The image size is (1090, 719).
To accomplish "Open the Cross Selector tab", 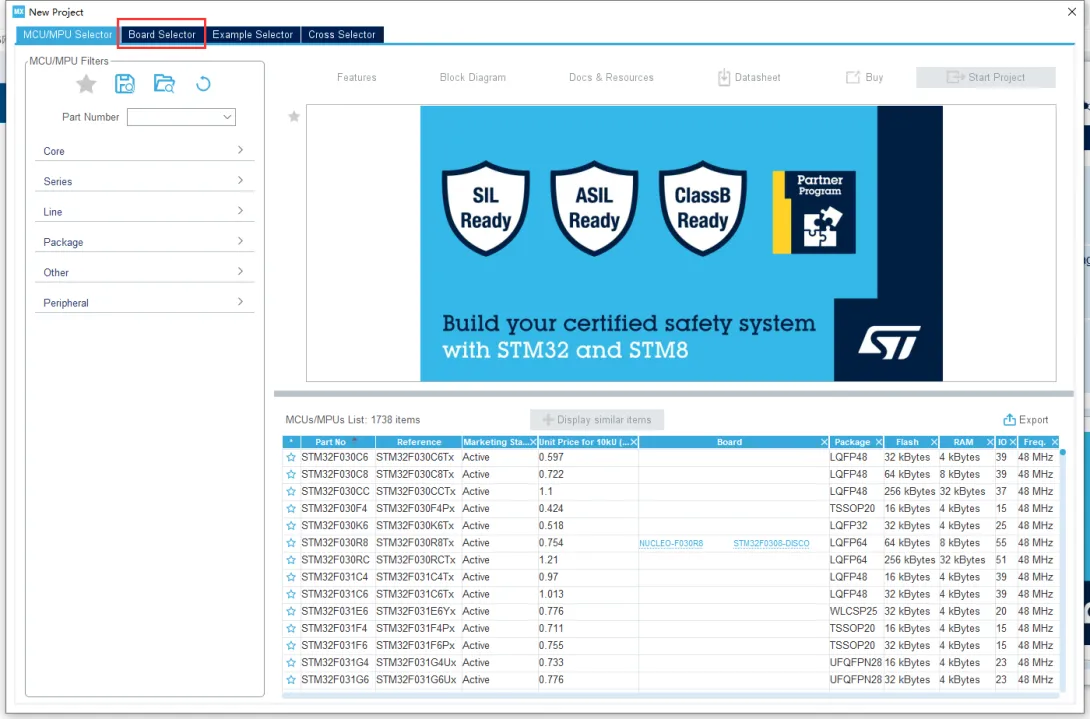I will (x=341, y=34).
